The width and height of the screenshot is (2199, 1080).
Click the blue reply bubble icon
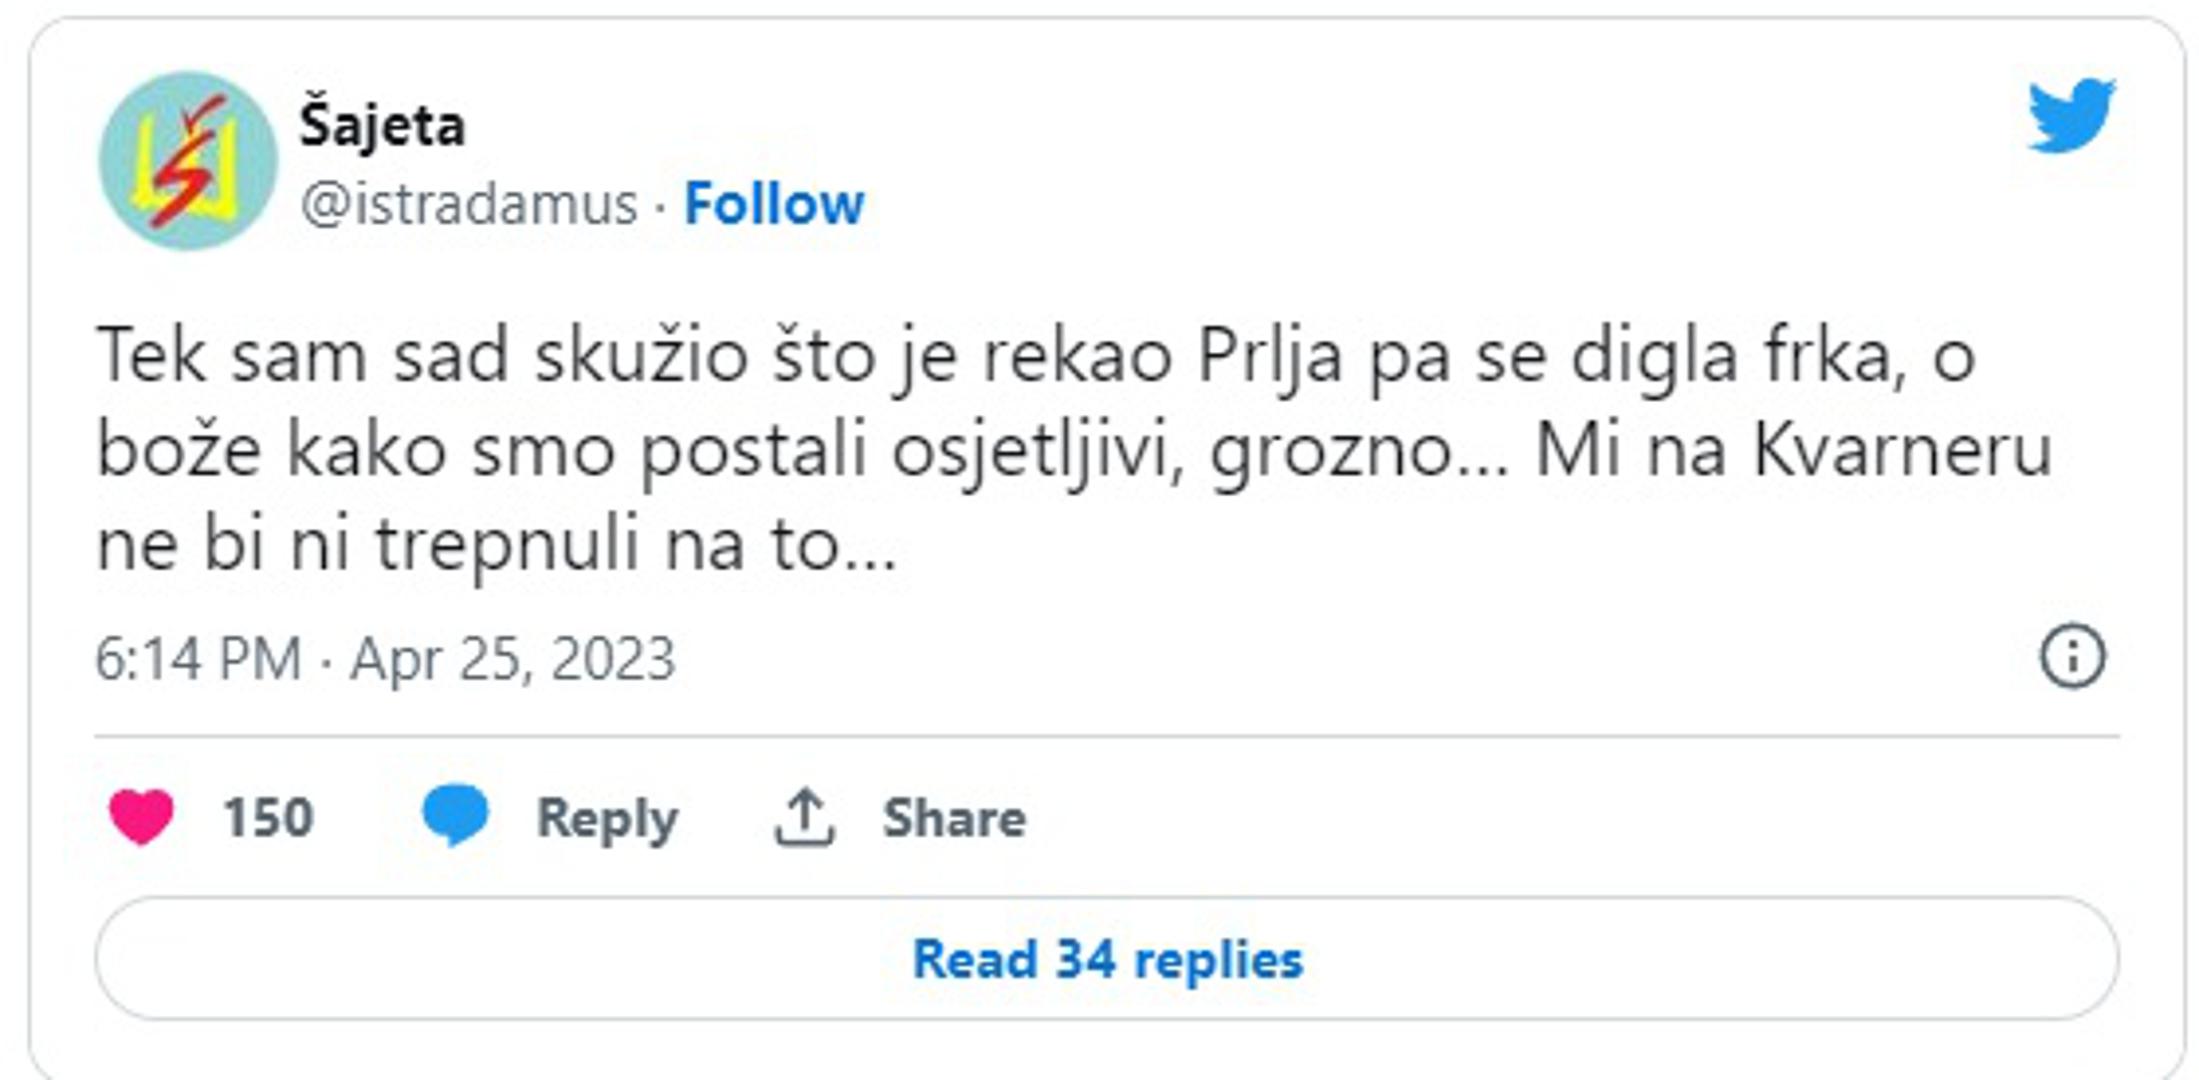tap(455, 815)
